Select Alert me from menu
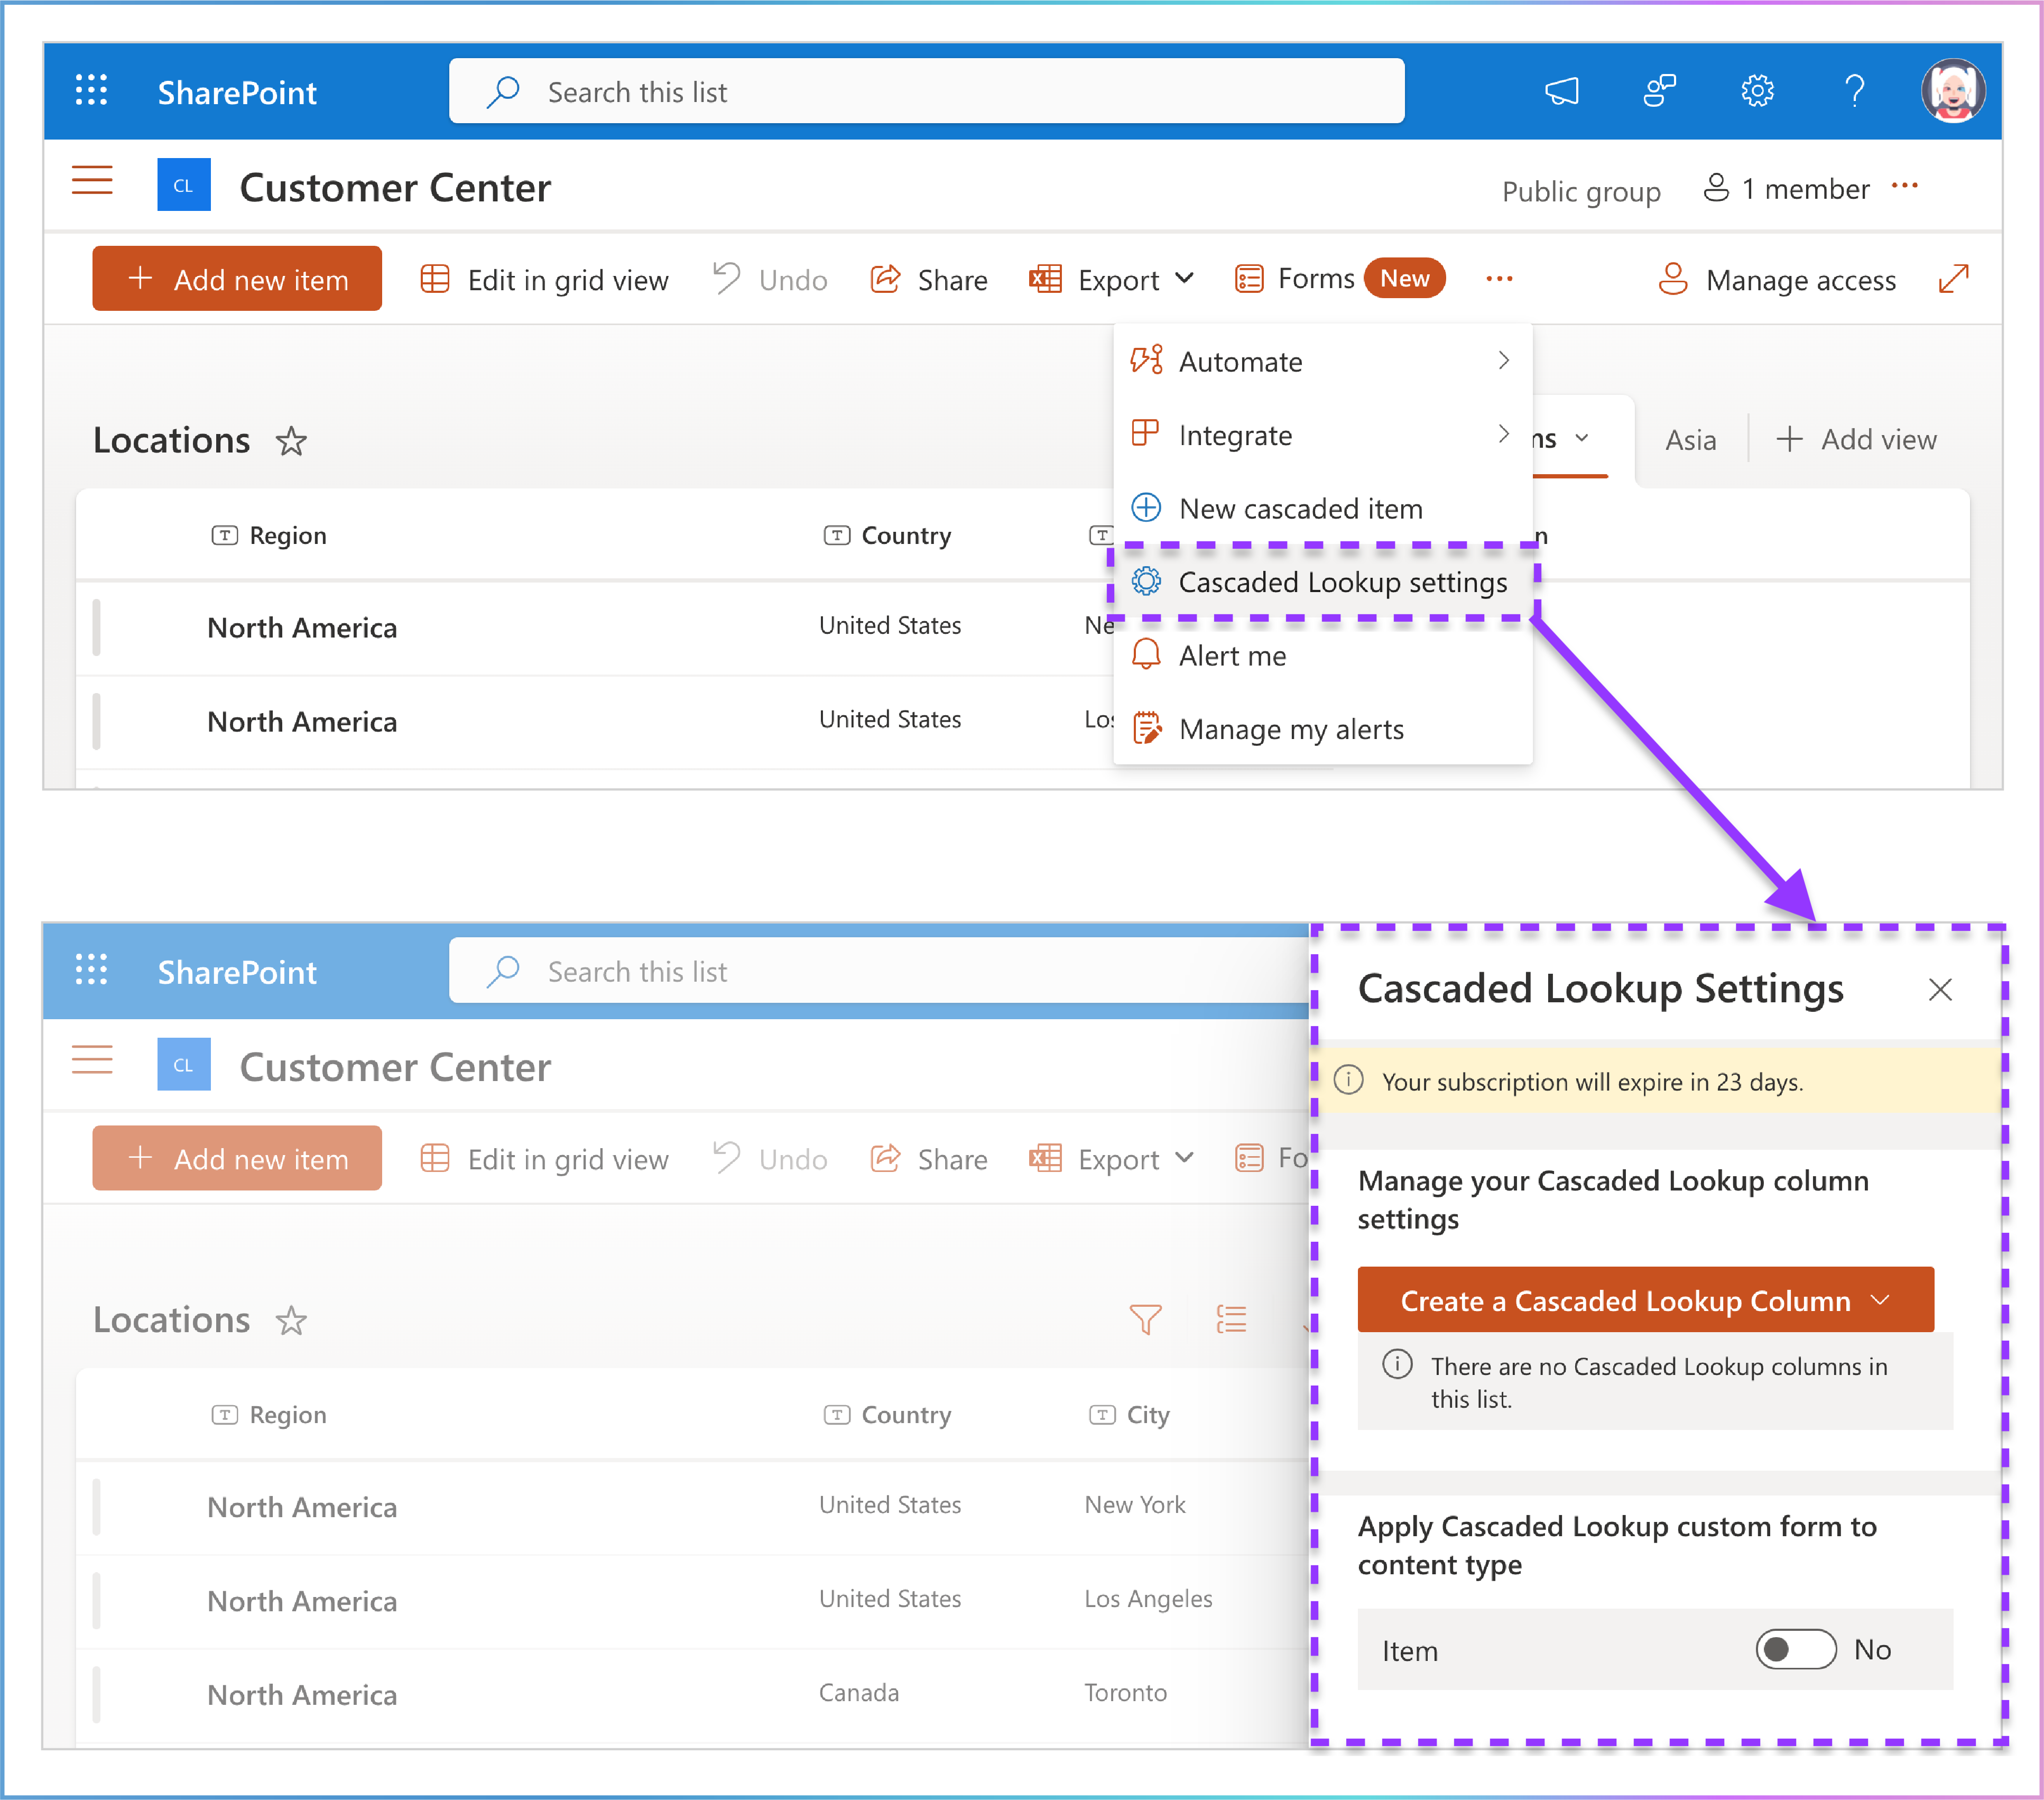 pyautogui.click(x=1322, y=655)
